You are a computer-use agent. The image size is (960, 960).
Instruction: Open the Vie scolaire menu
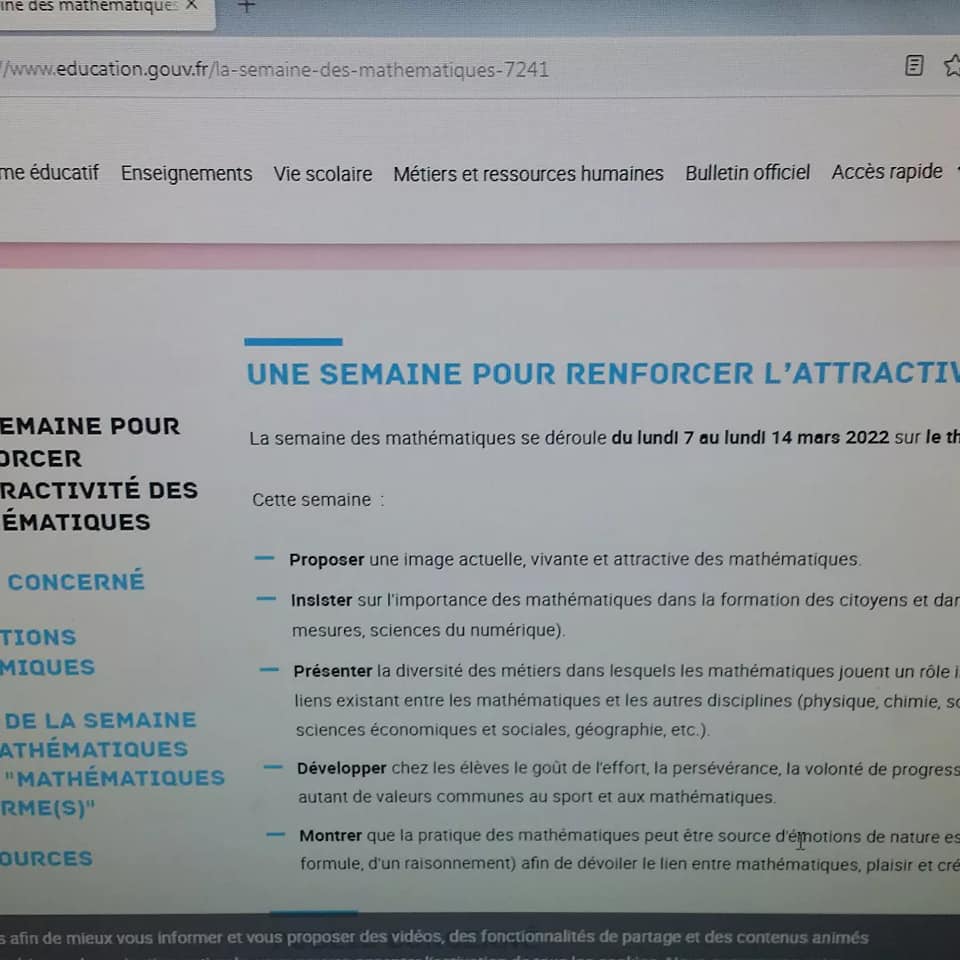click(322, 174)
